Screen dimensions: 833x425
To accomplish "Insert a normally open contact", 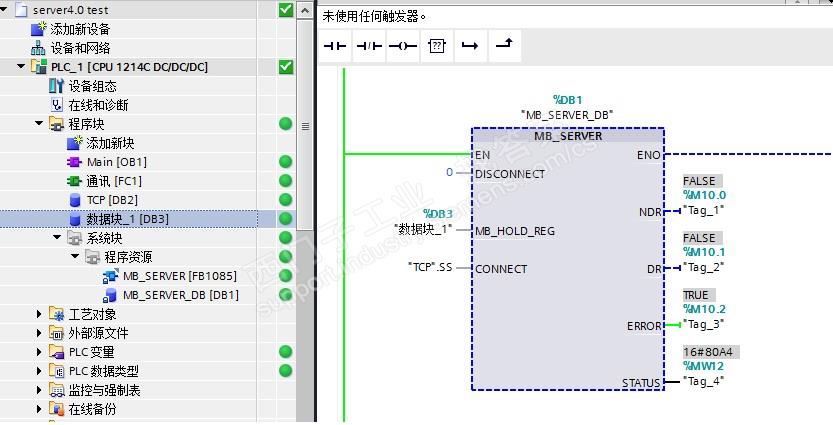I will (335, 46).
